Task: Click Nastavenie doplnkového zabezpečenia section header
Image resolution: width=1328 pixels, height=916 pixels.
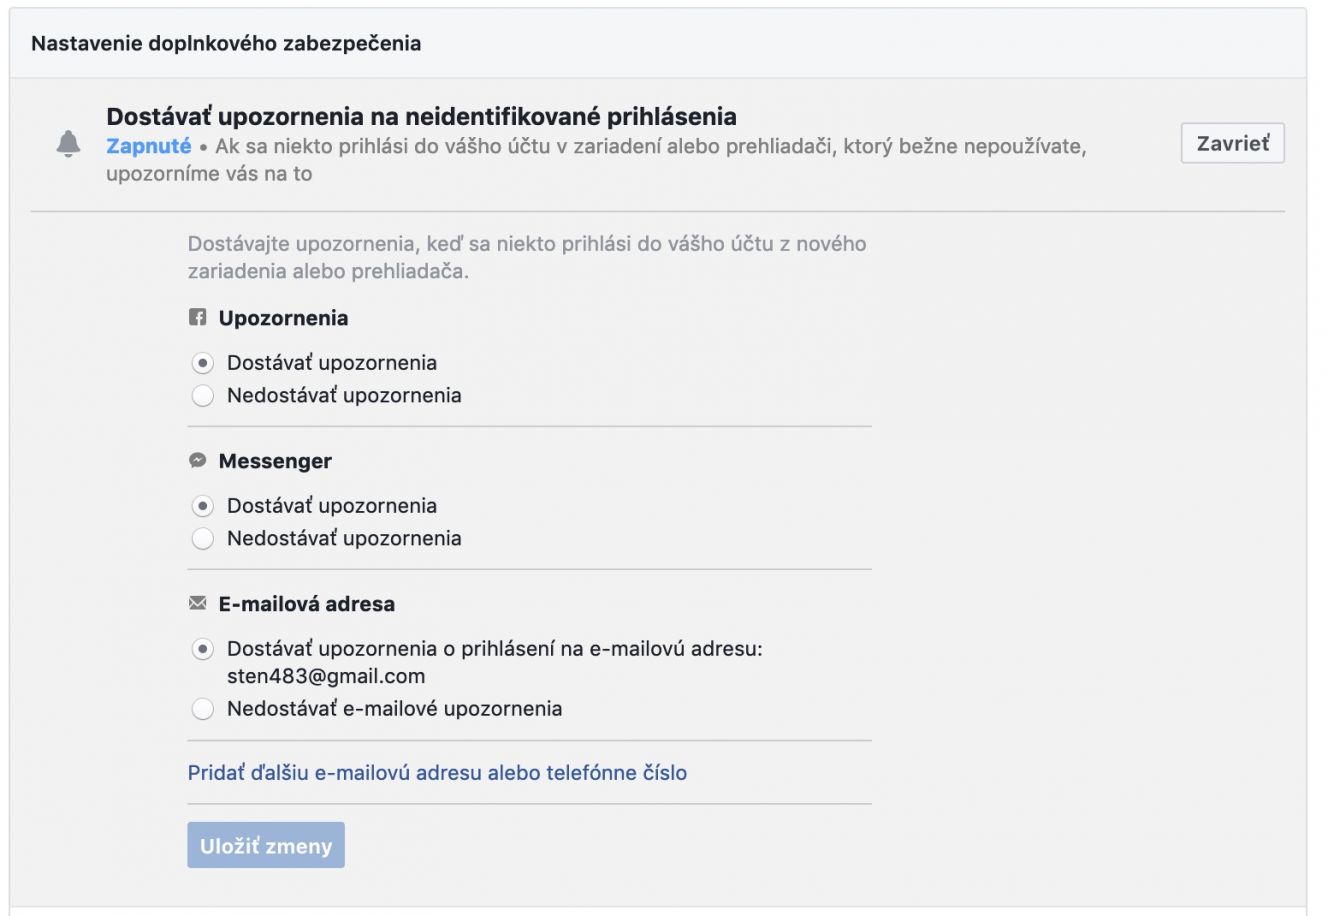Action: click(226, 43)
